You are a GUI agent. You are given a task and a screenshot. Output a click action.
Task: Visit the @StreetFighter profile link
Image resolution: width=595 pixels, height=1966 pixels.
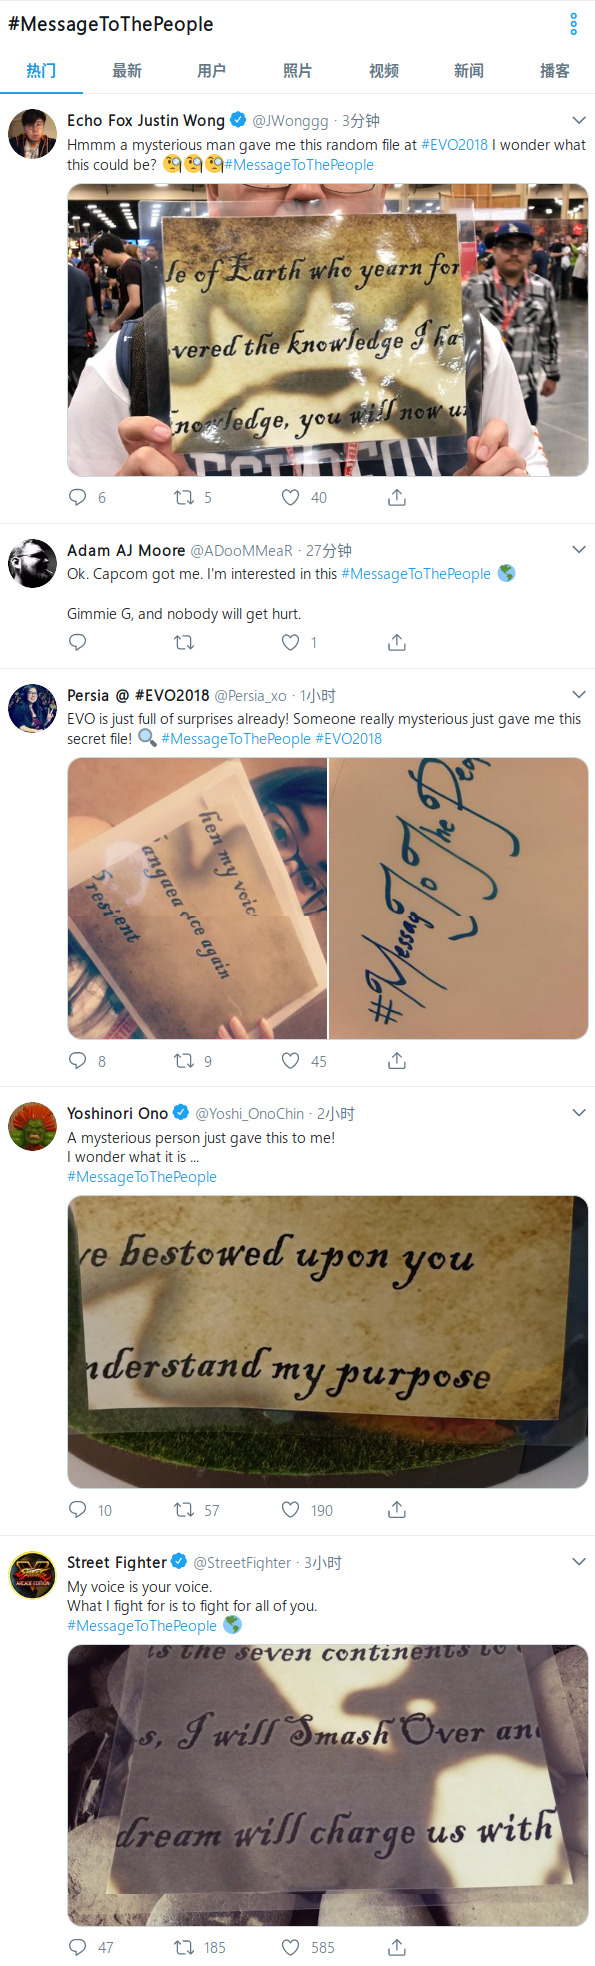click(242, 1562)
